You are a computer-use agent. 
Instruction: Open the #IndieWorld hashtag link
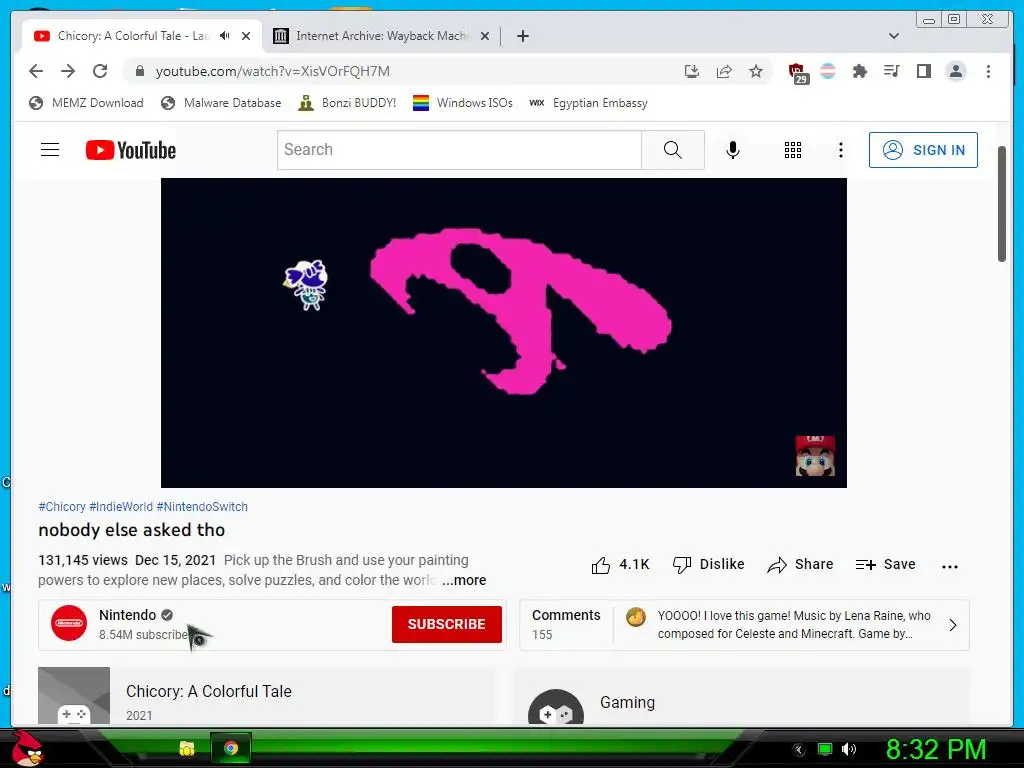pyautogui.click(x=121, y=507)
